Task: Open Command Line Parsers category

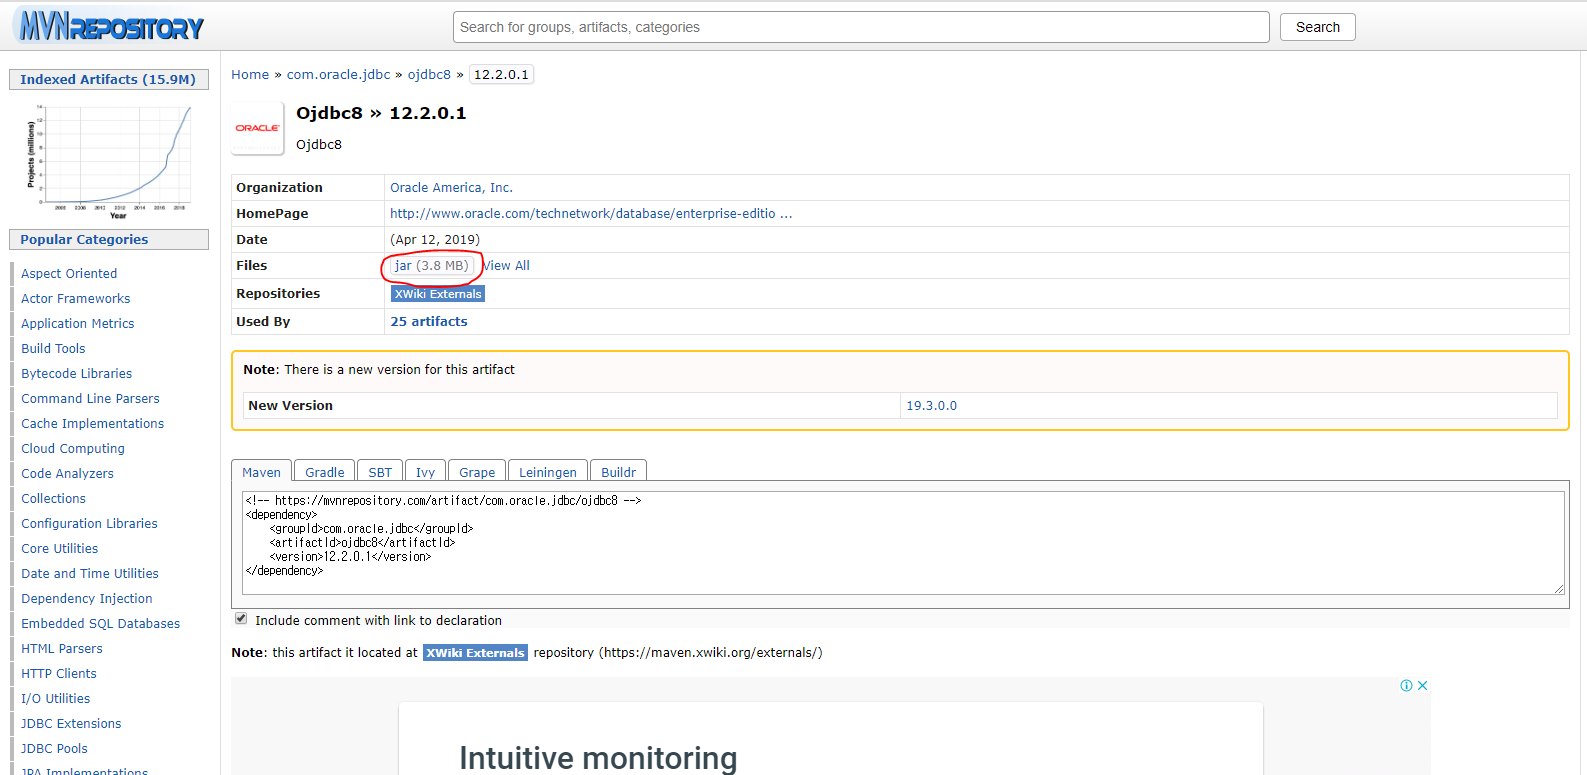Action: pos(90,399)
